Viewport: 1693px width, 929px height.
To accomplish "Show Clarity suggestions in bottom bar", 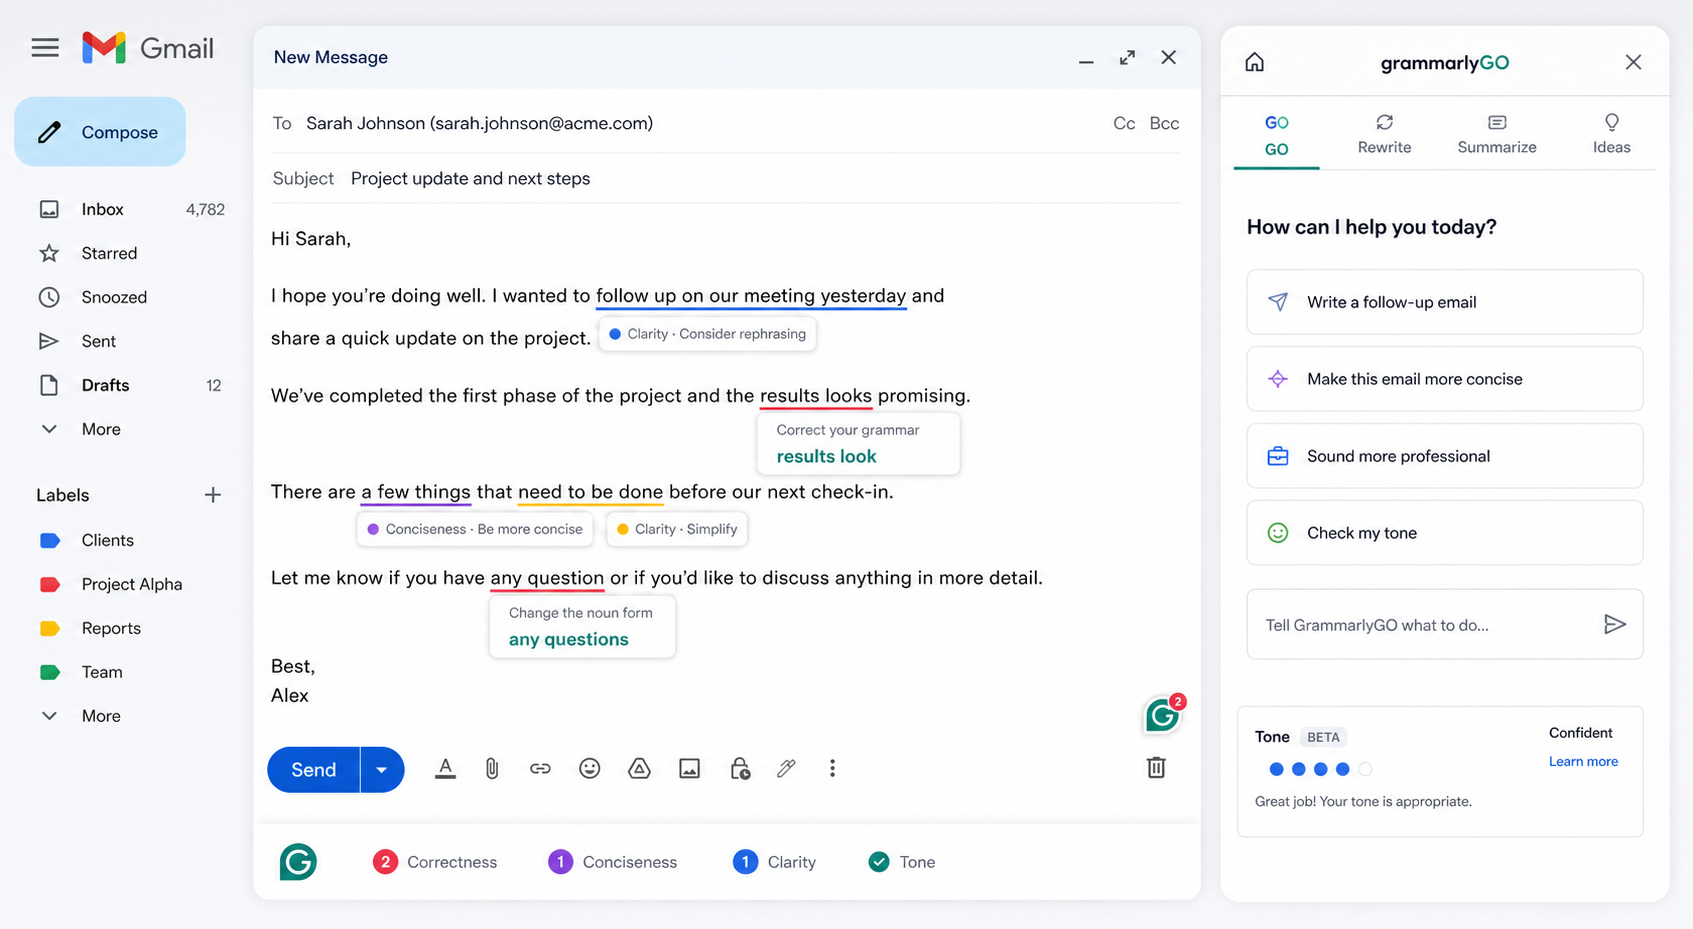I will click(x=775, y=862).
